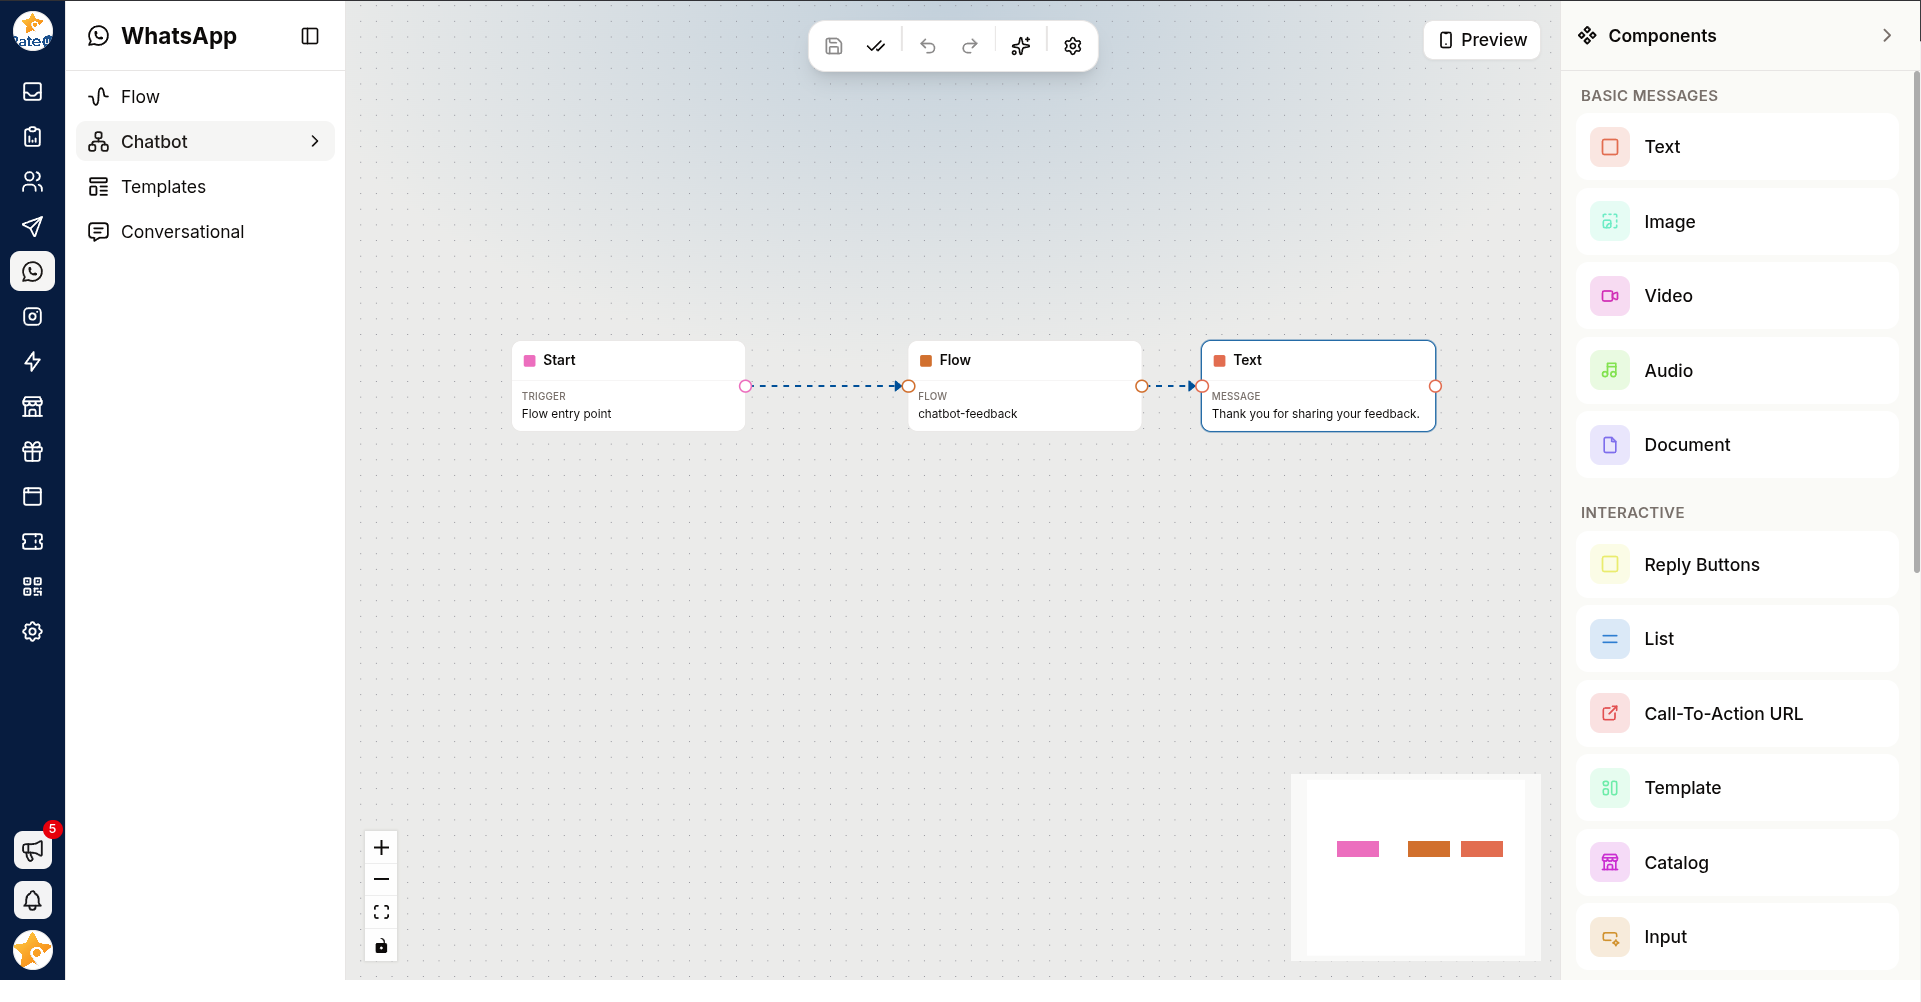Open the contacts people icon in the rail
Image resolution: width=1921 pixels, height=1002 pixels.
click(33, 182)
